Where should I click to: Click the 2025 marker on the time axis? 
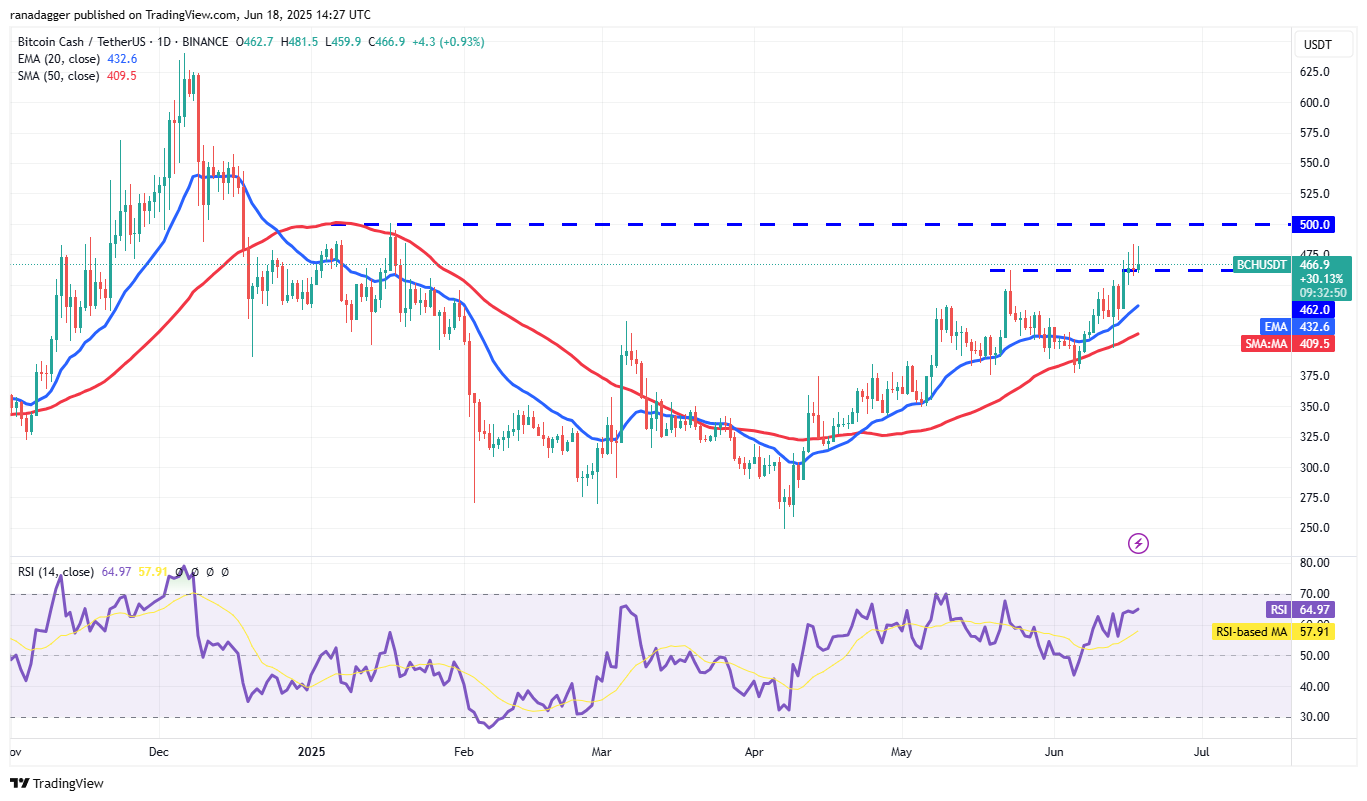click(311, 751)
